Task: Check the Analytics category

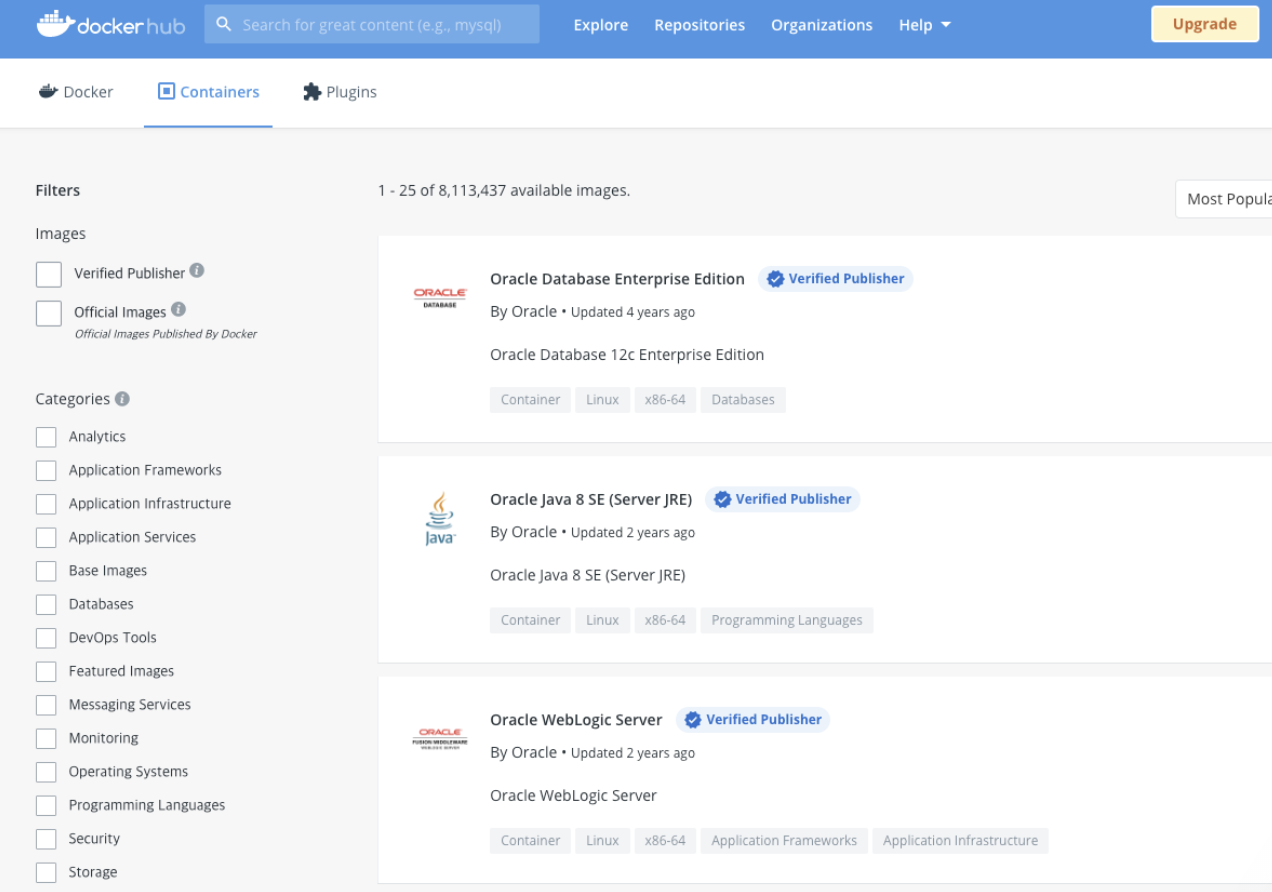Action: [46, 437]
